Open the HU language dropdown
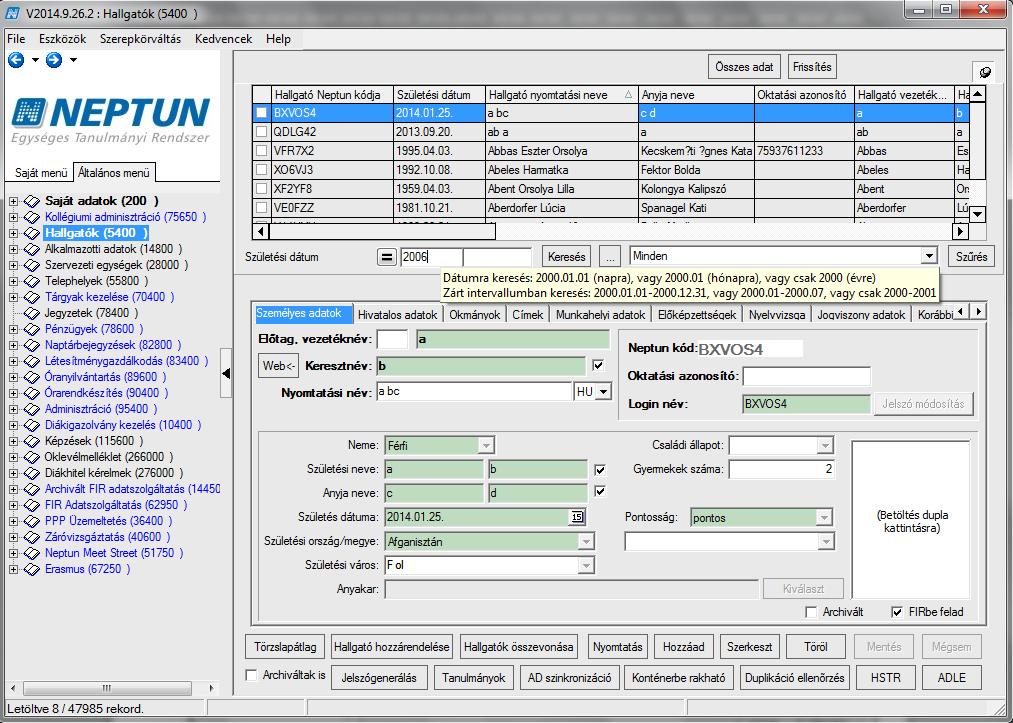 (603, 392)
